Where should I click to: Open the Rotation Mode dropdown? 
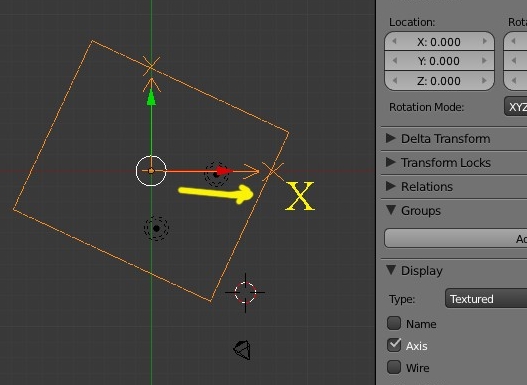[516, 107]
